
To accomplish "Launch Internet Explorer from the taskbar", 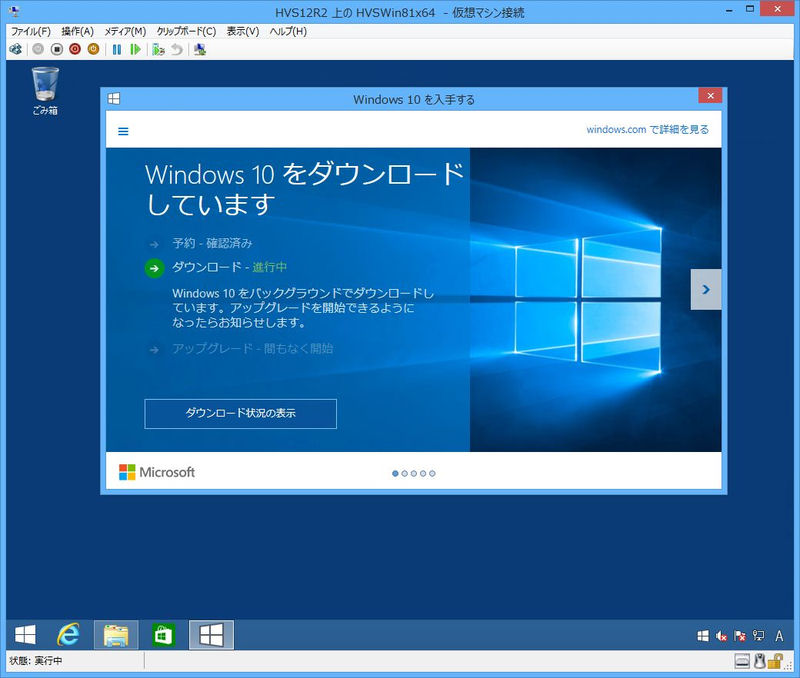I will (68, 635).
